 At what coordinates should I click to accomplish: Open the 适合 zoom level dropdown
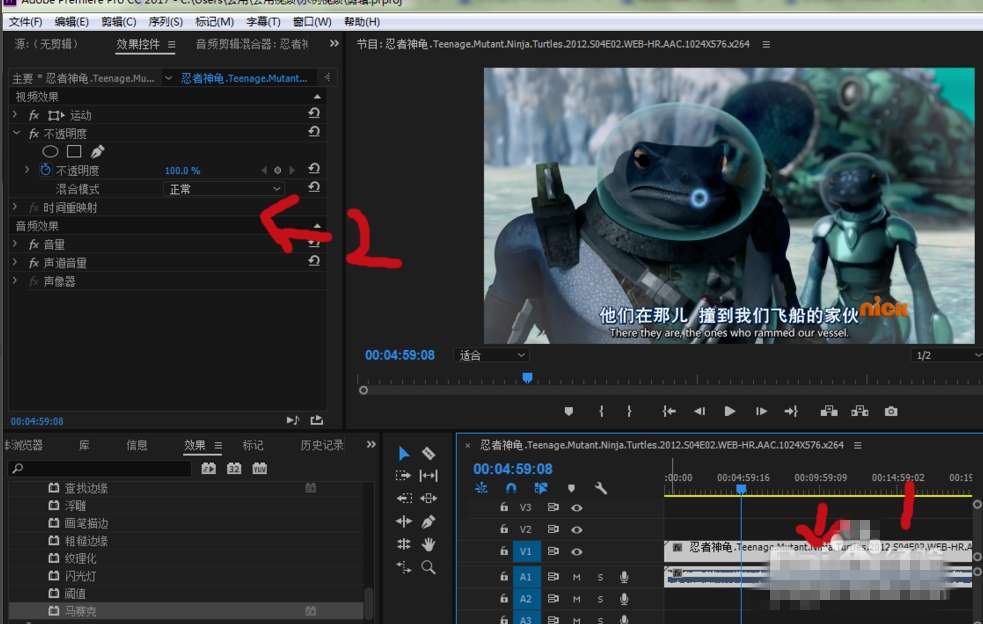(491, 354)
